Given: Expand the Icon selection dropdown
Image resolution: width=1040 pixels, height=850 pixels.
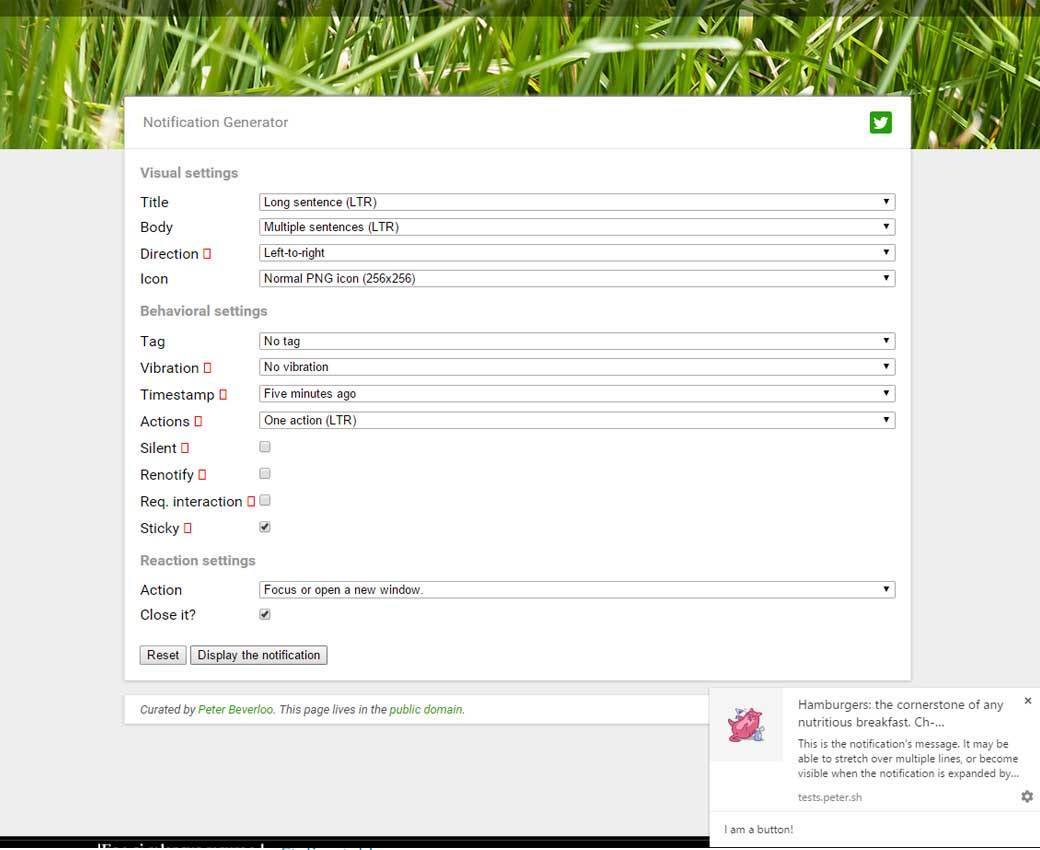Looking at the screenshot, I should point(577,279).
